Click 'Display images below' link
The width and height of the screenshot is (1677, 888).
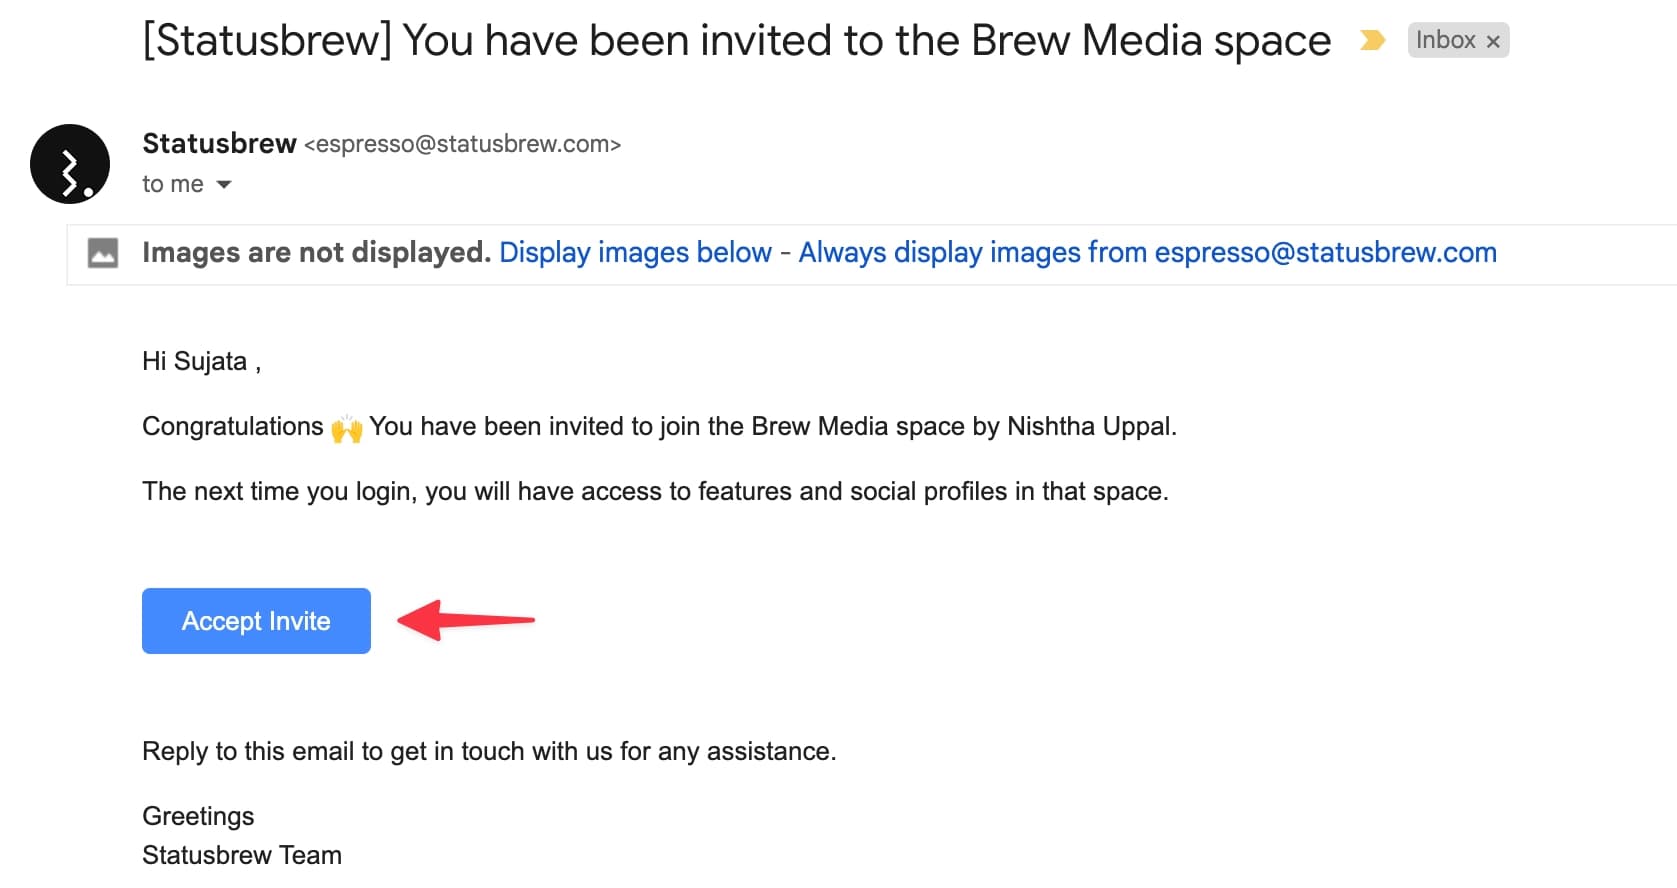point(635,253)
